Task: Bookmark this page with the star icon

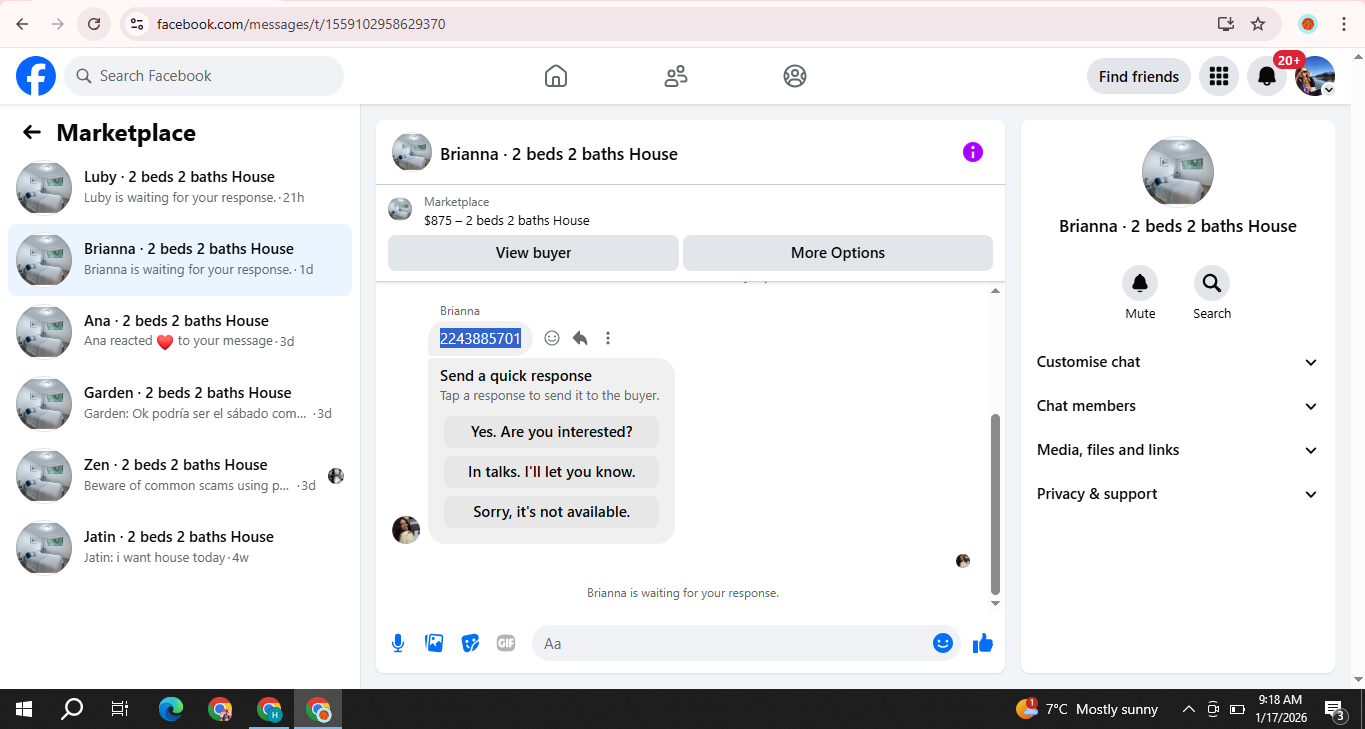Action: coord(1258,24)
